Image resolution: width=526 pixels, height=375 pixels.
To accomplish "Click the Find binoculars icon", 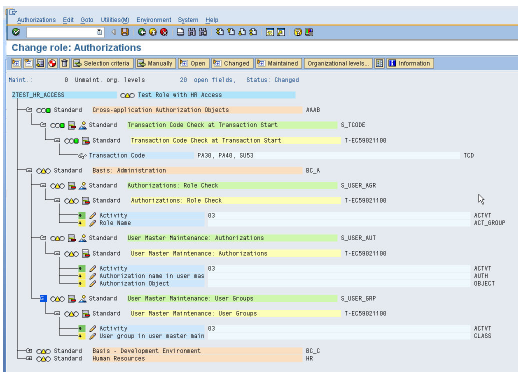I will (x=192, y=32).
